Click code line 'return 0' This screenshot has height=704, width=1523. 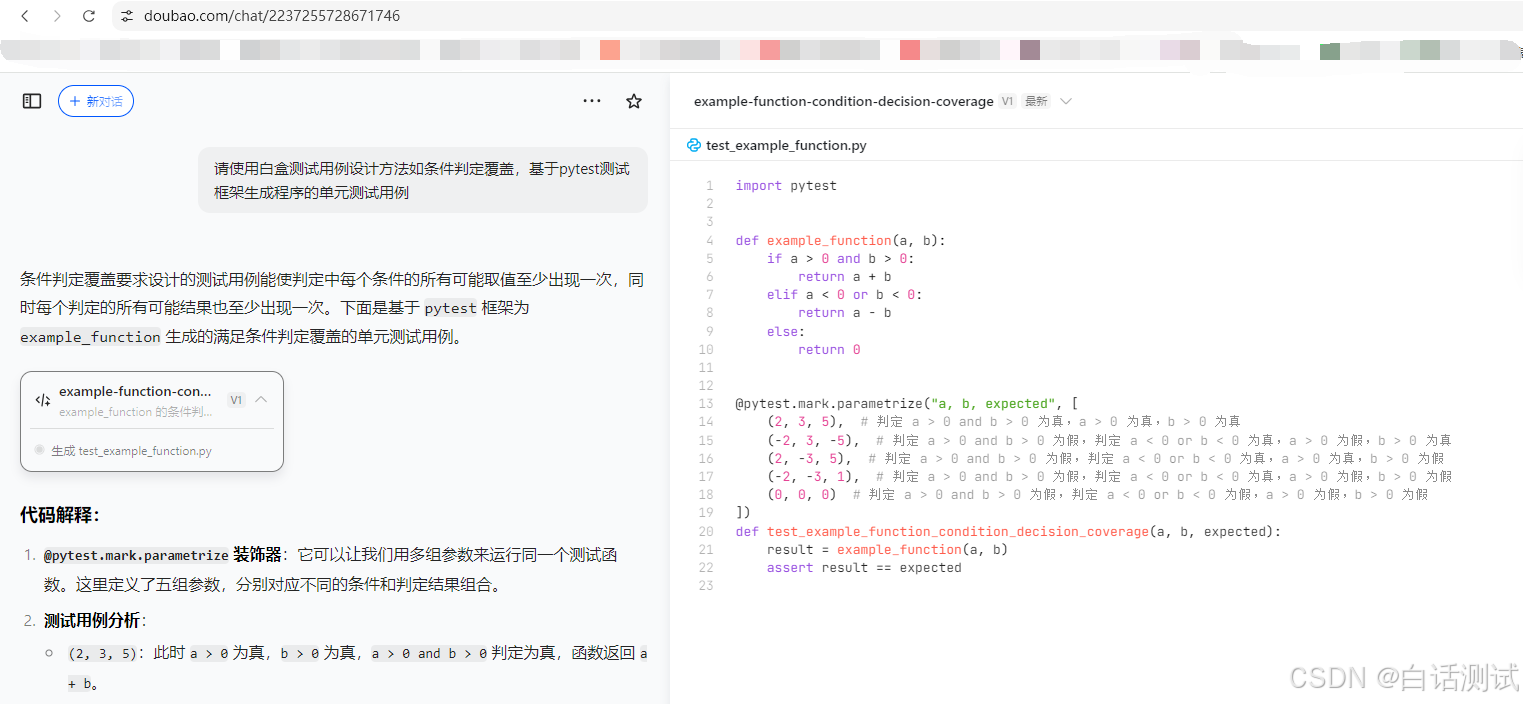[829, 349]
